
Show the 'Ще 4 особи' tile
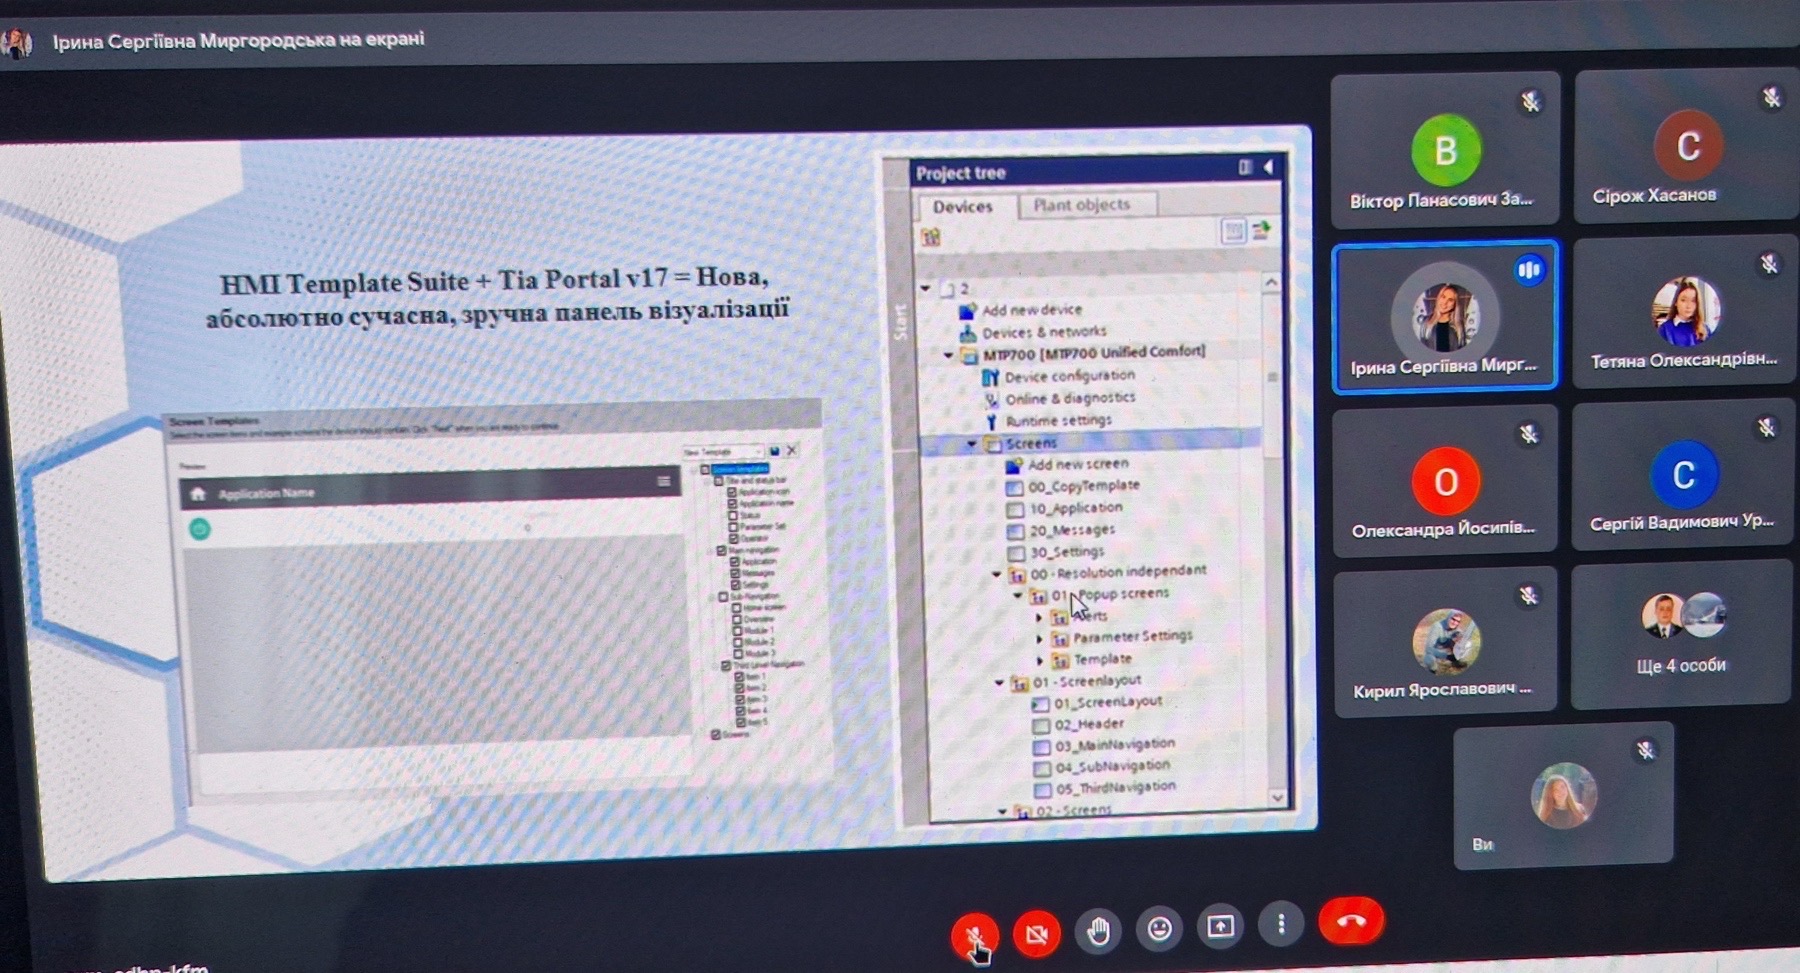pos(1681,635)
